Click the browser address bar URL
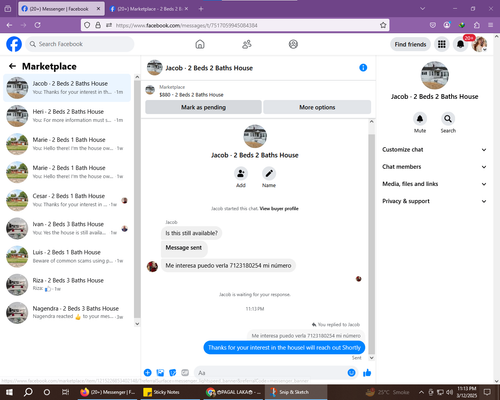 pyautogui.click(x=187, y=25)
